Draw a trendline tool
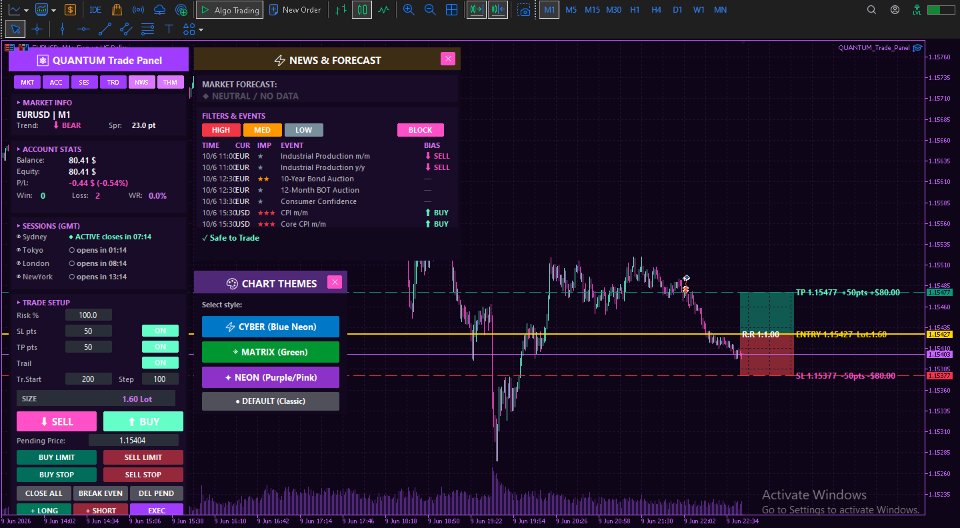 [105, 29]
